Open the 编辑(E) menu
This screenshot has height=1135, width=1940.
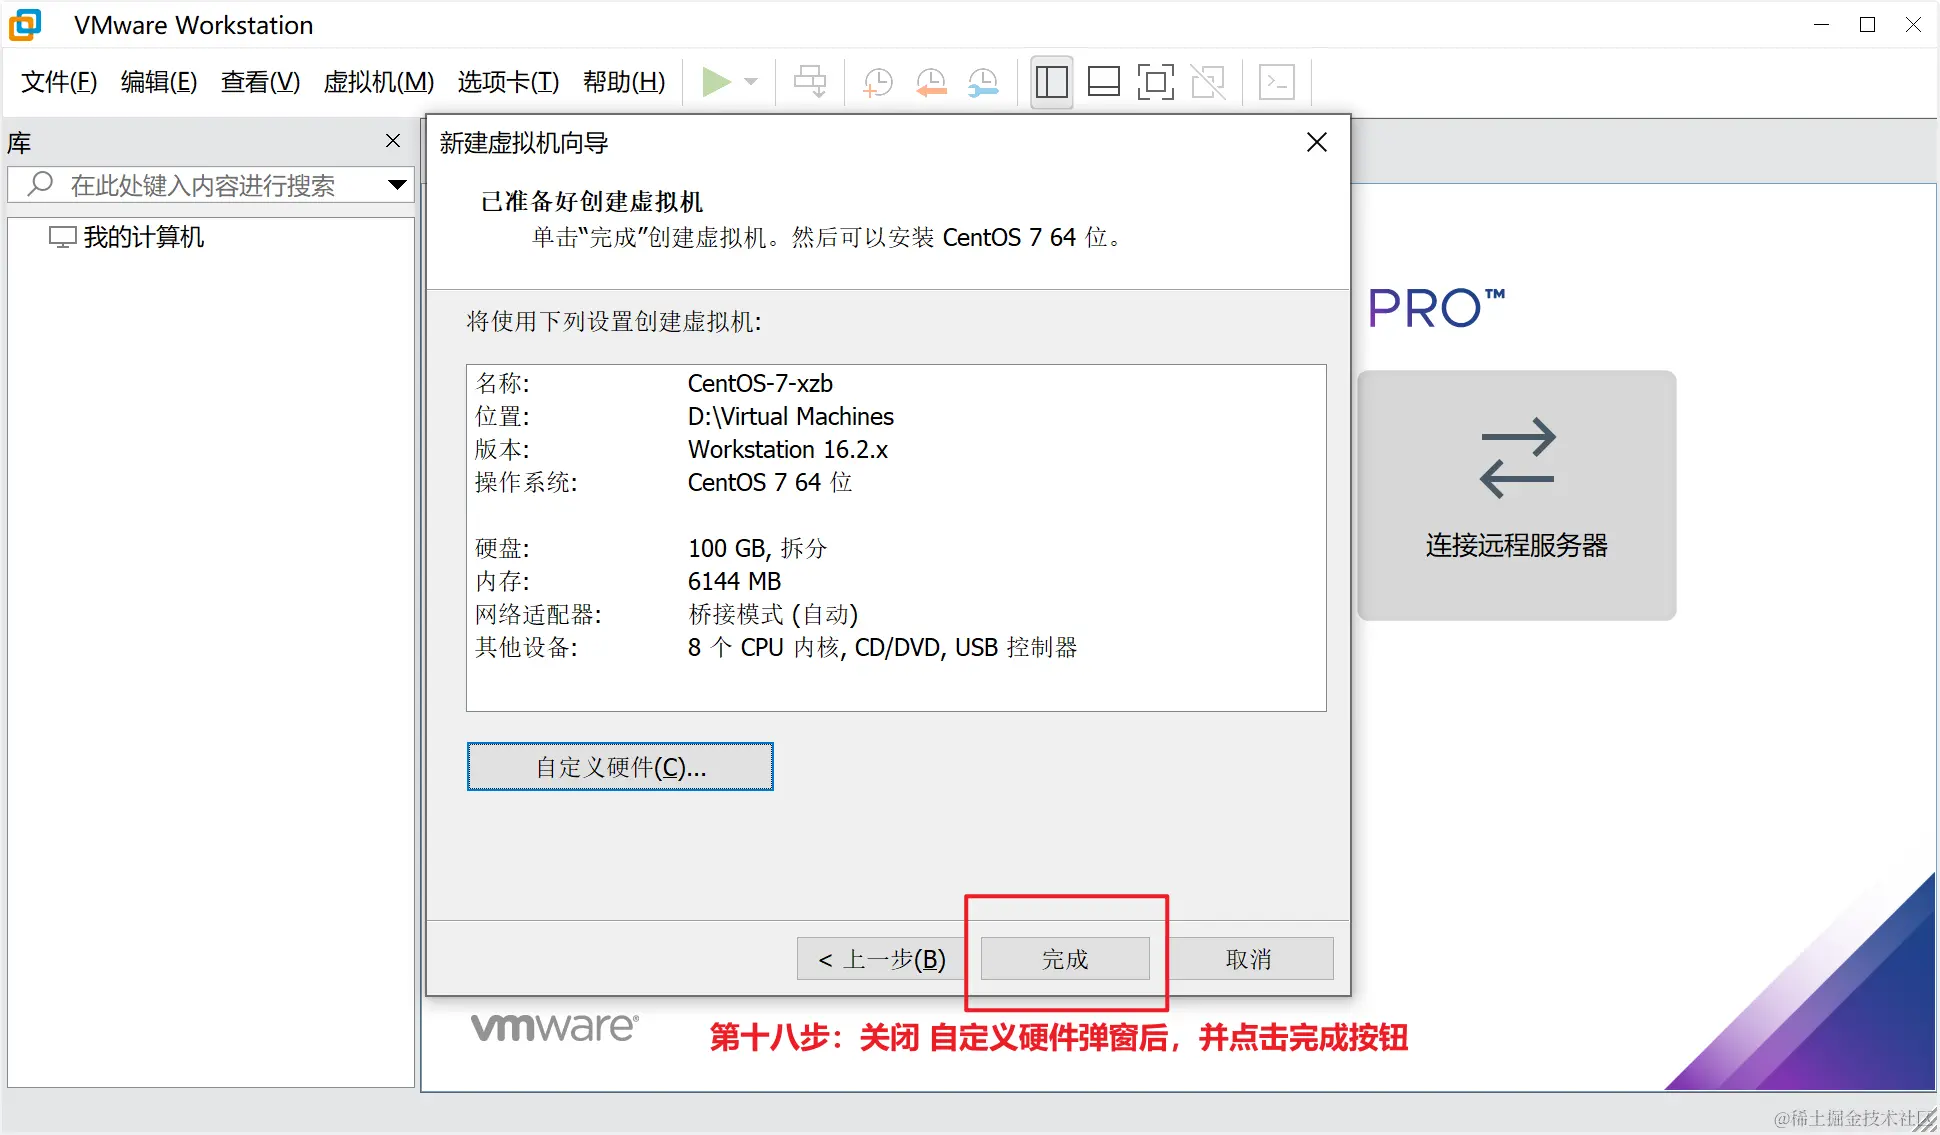pyautogui.click(x=159, y=82)
